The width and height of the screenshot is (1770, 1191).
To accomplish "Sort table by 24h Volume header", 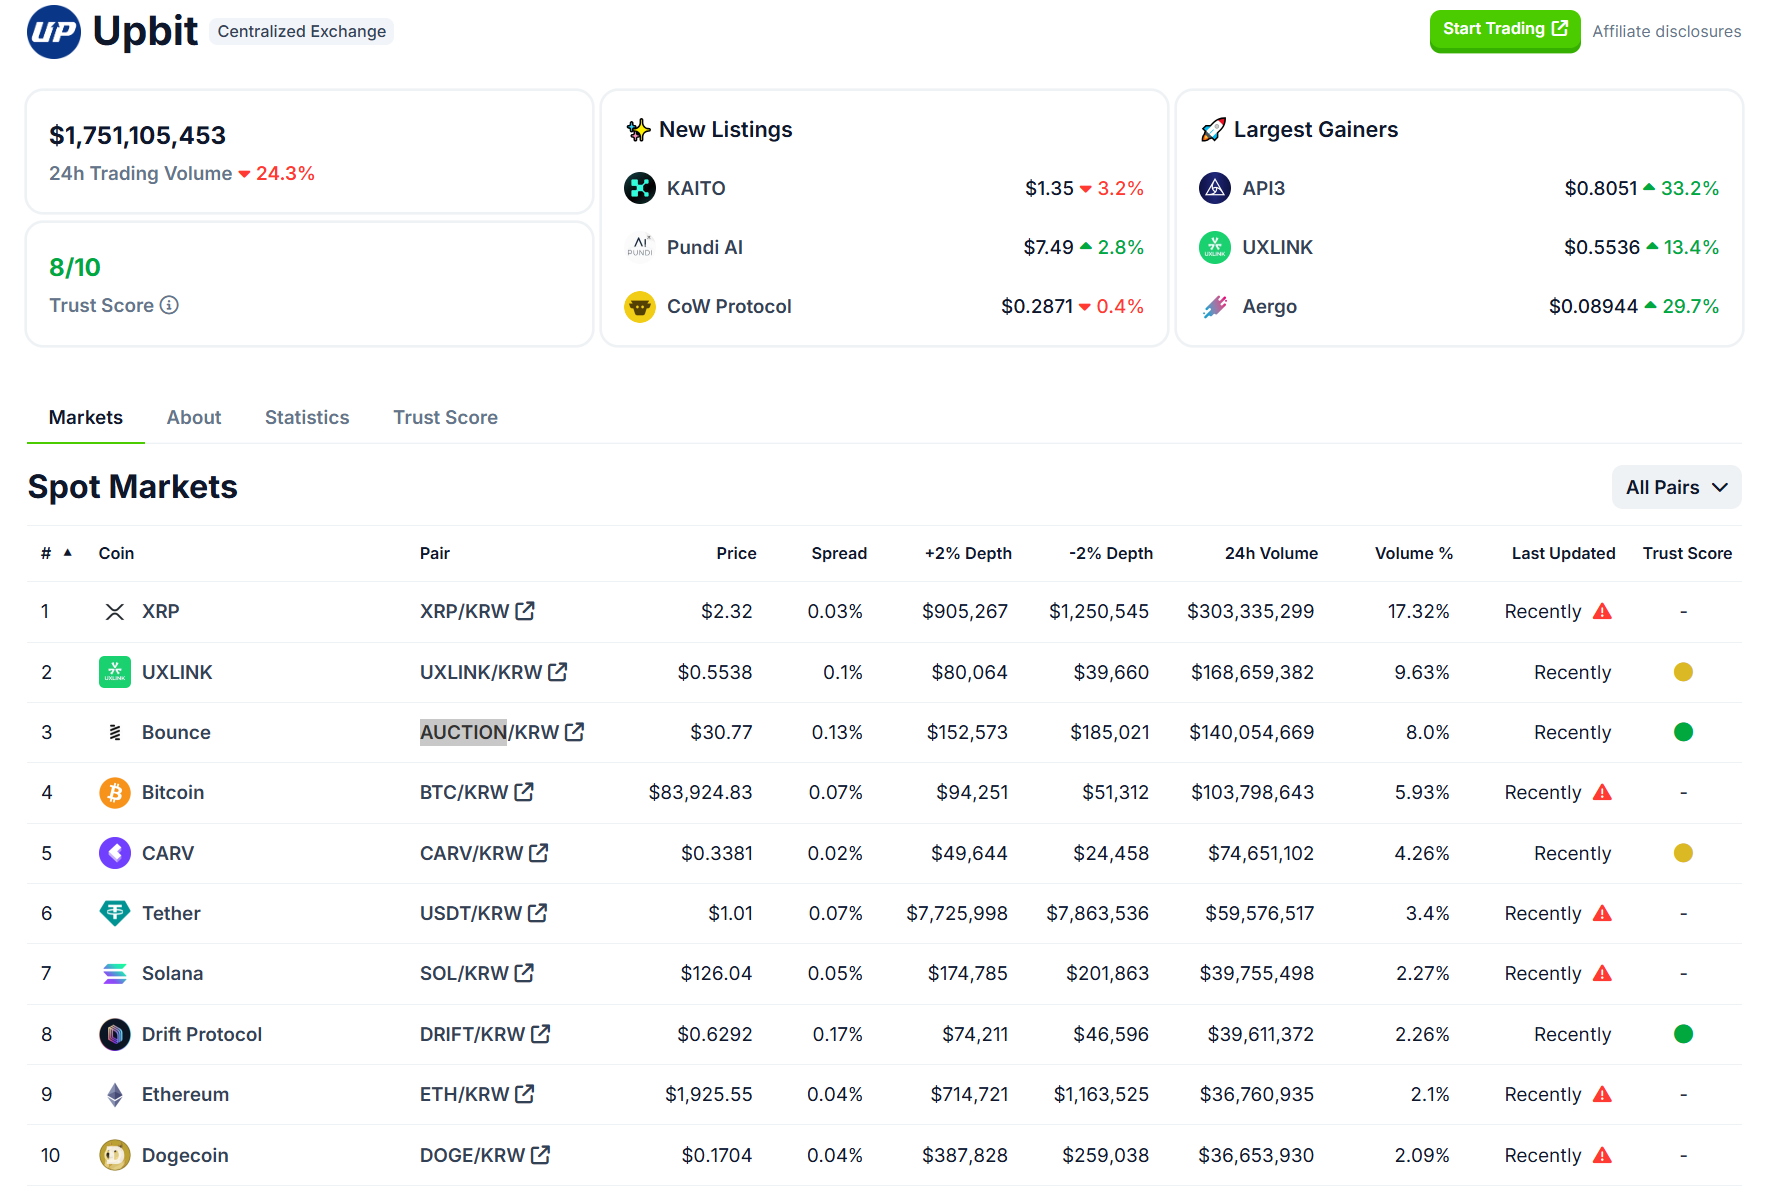I will tap(1271, 553).
